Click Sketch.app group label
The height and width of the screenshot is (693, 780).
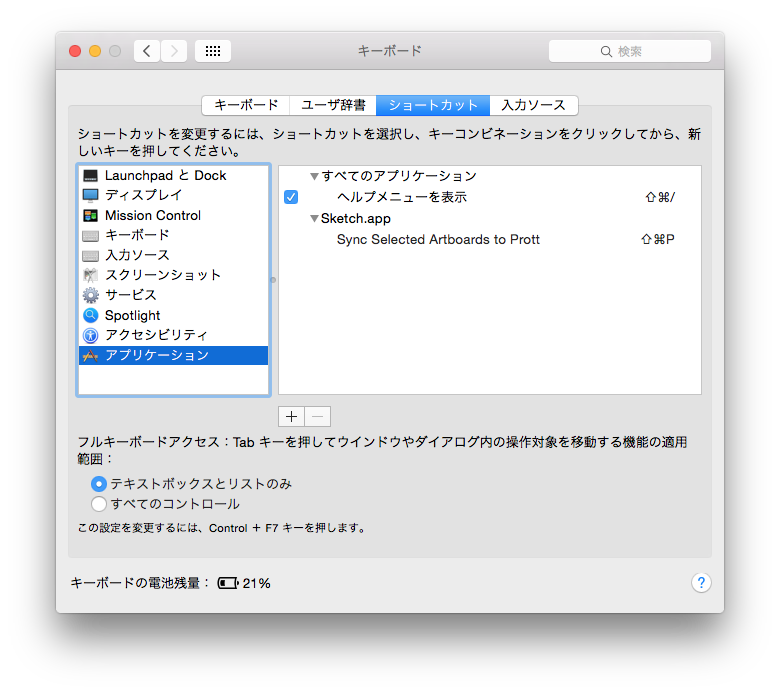tap(356, 218)
